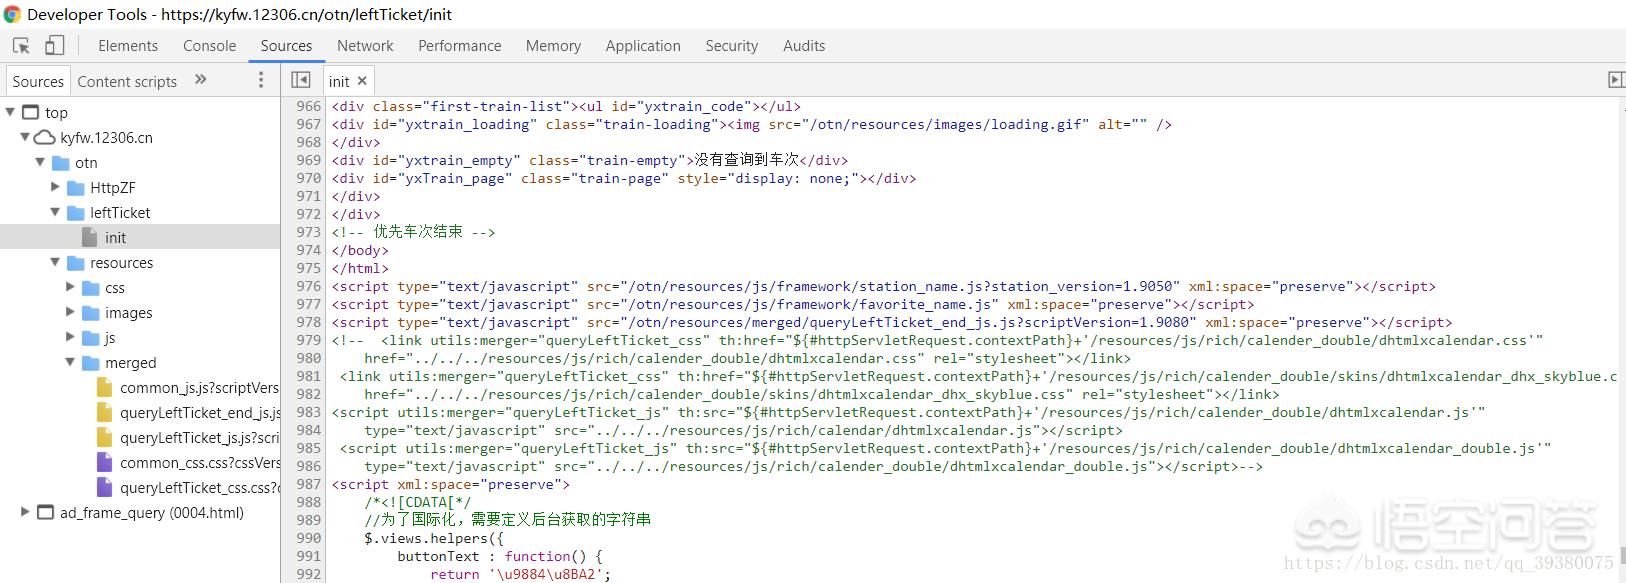Viewport: 1626px width, 583px height.
Task: Open the Sources panel three-dot menu
Action: (x=261, y=80)
